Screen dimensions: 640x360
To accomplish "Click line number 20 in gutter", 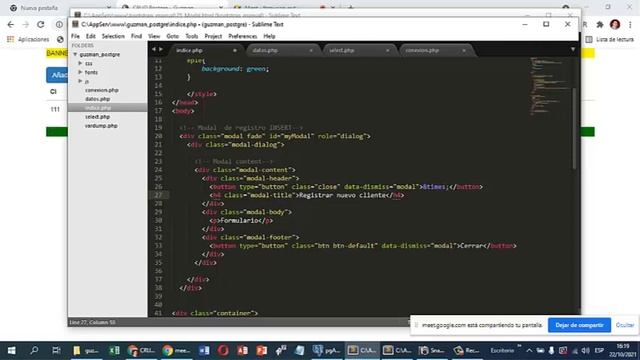I will coord(158,136).
